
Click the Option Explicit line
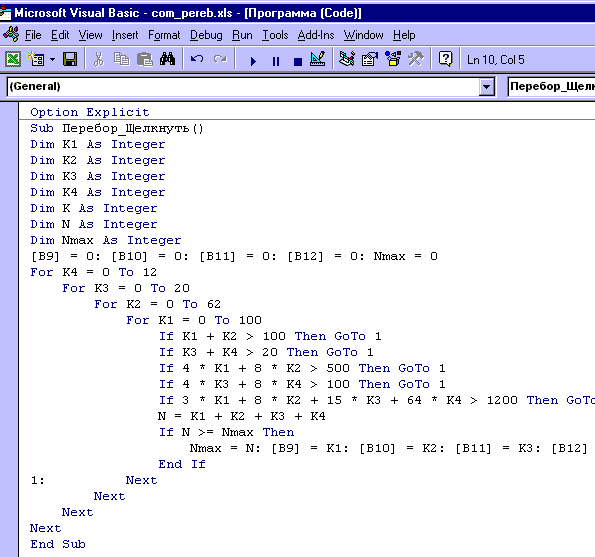[90, 112]
